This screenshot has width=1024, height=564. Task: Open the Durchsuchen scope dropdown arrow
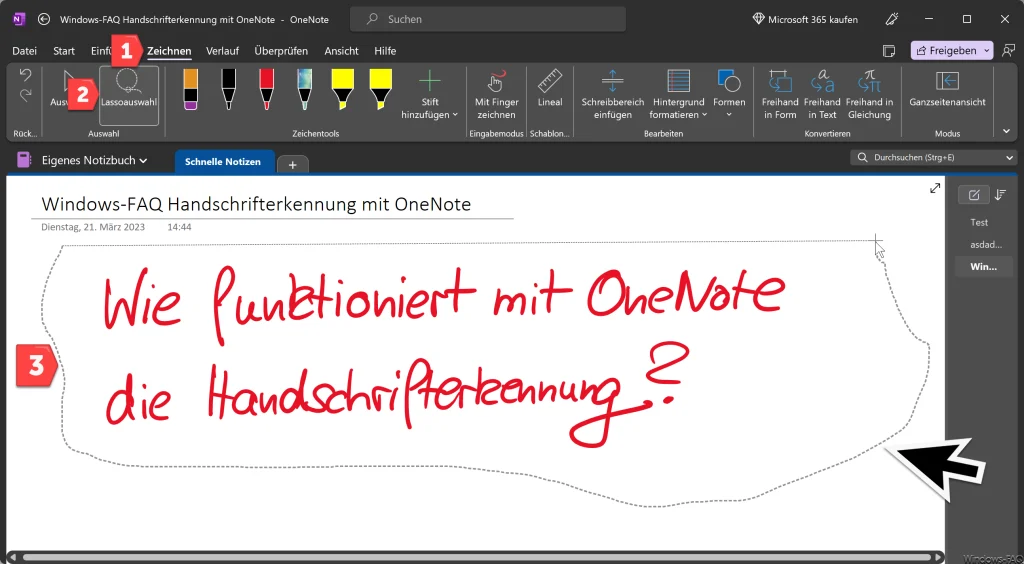tap(1010, 157)
